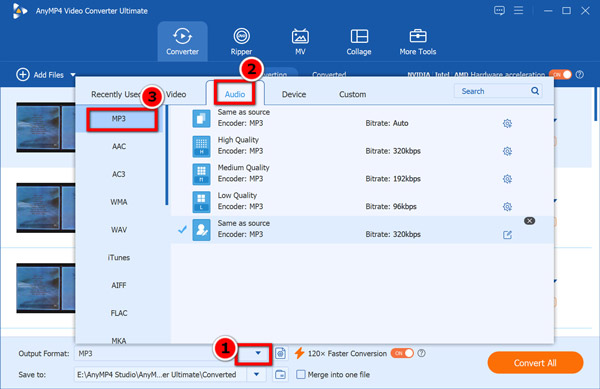Select WAV in the format list
This screenshot has height=389, width=600.
pos(119,230)
